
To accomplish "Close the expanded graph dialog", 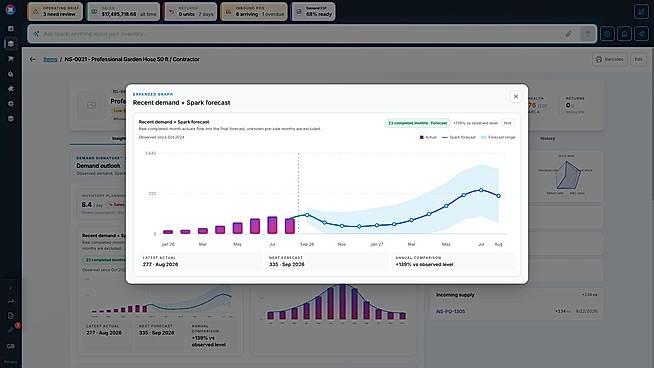I will click(516, 96).
